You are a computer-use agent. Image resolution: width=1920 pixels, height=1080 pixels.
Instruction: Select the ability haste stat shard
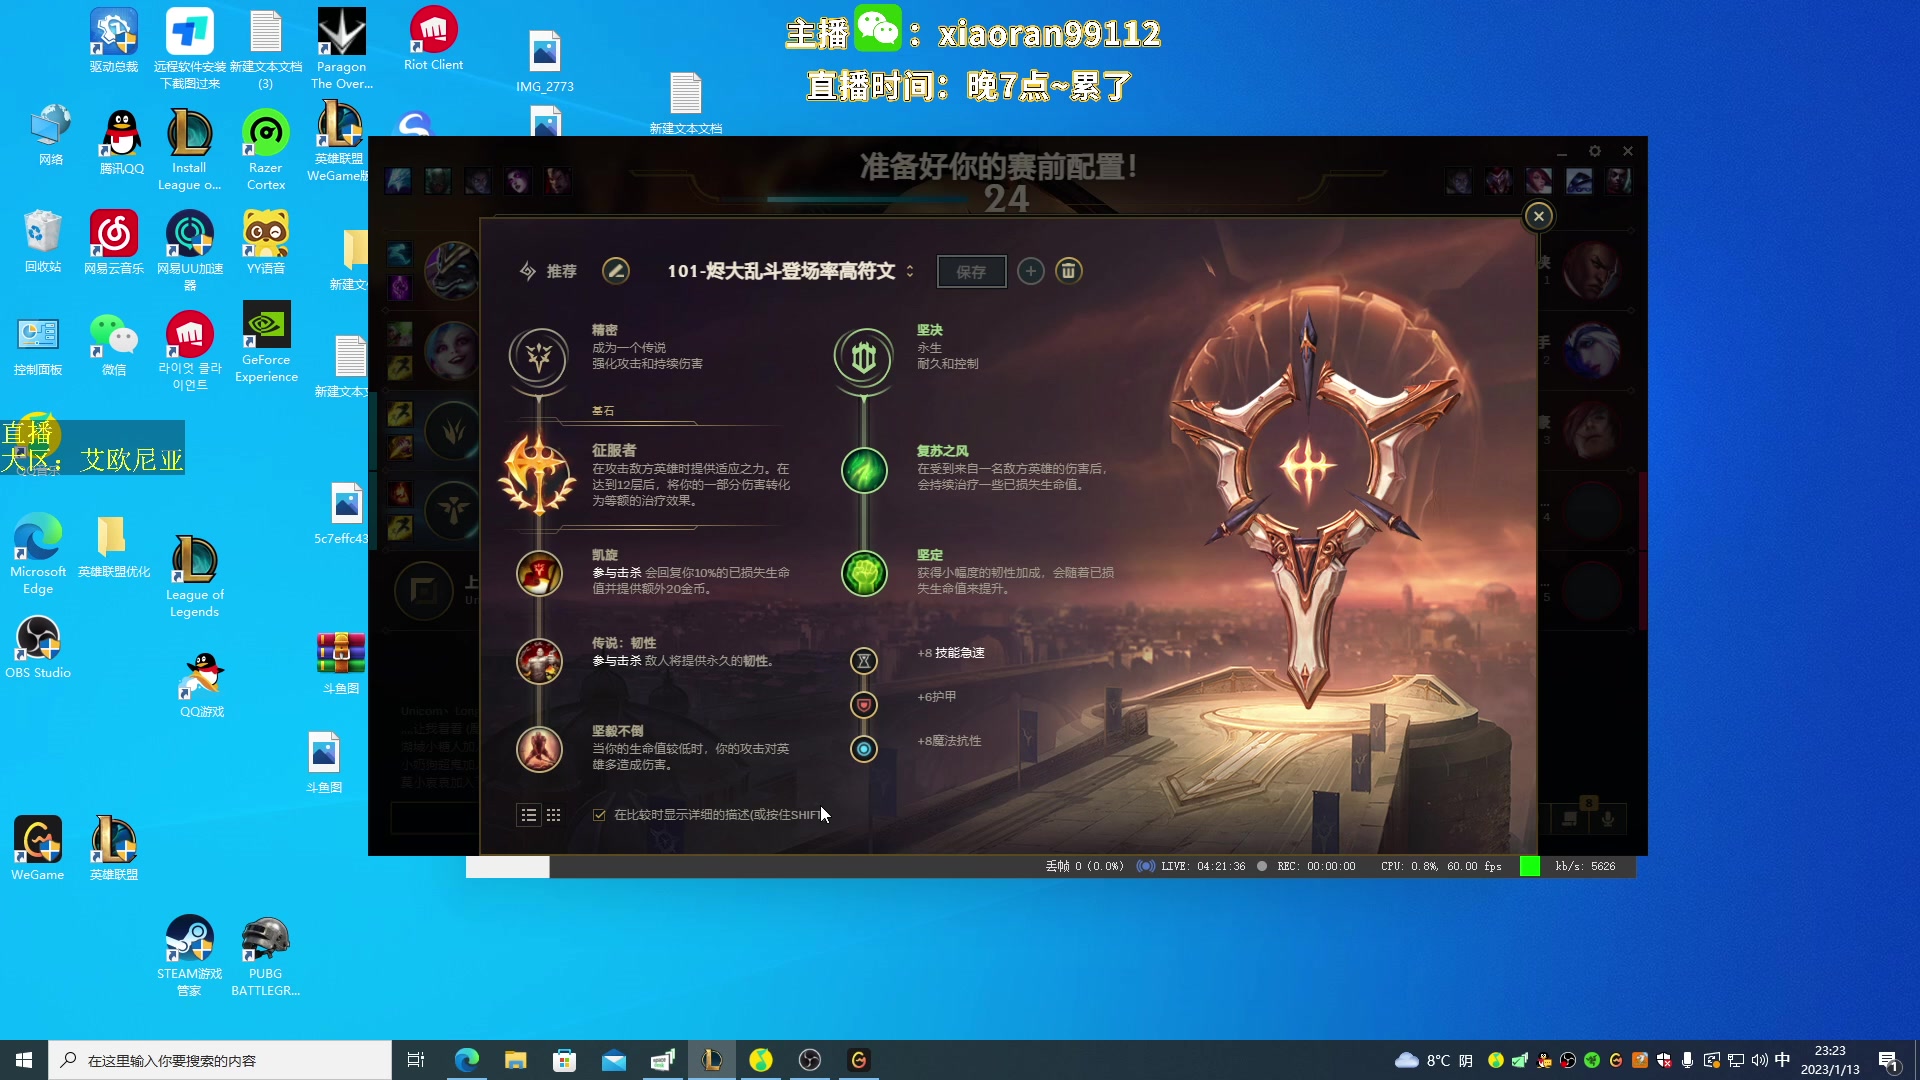point(864,661)
